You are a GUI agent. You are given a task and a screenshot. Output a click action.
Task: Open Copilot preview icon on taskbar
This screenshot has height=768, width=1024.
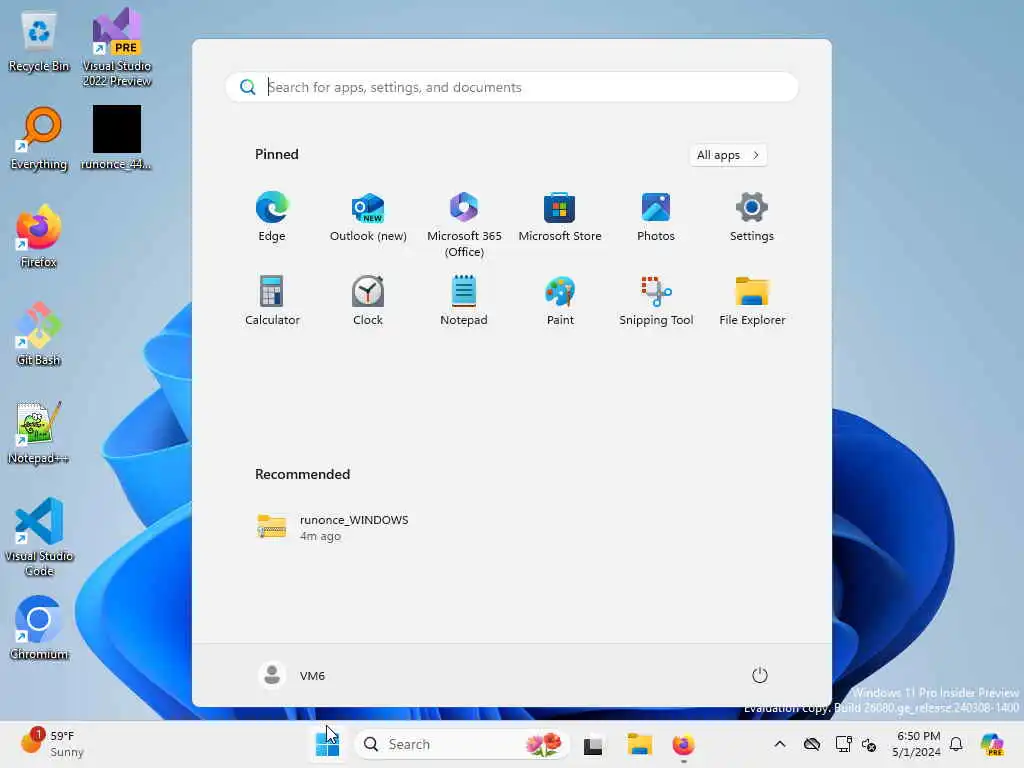click(x=991, y=744)
